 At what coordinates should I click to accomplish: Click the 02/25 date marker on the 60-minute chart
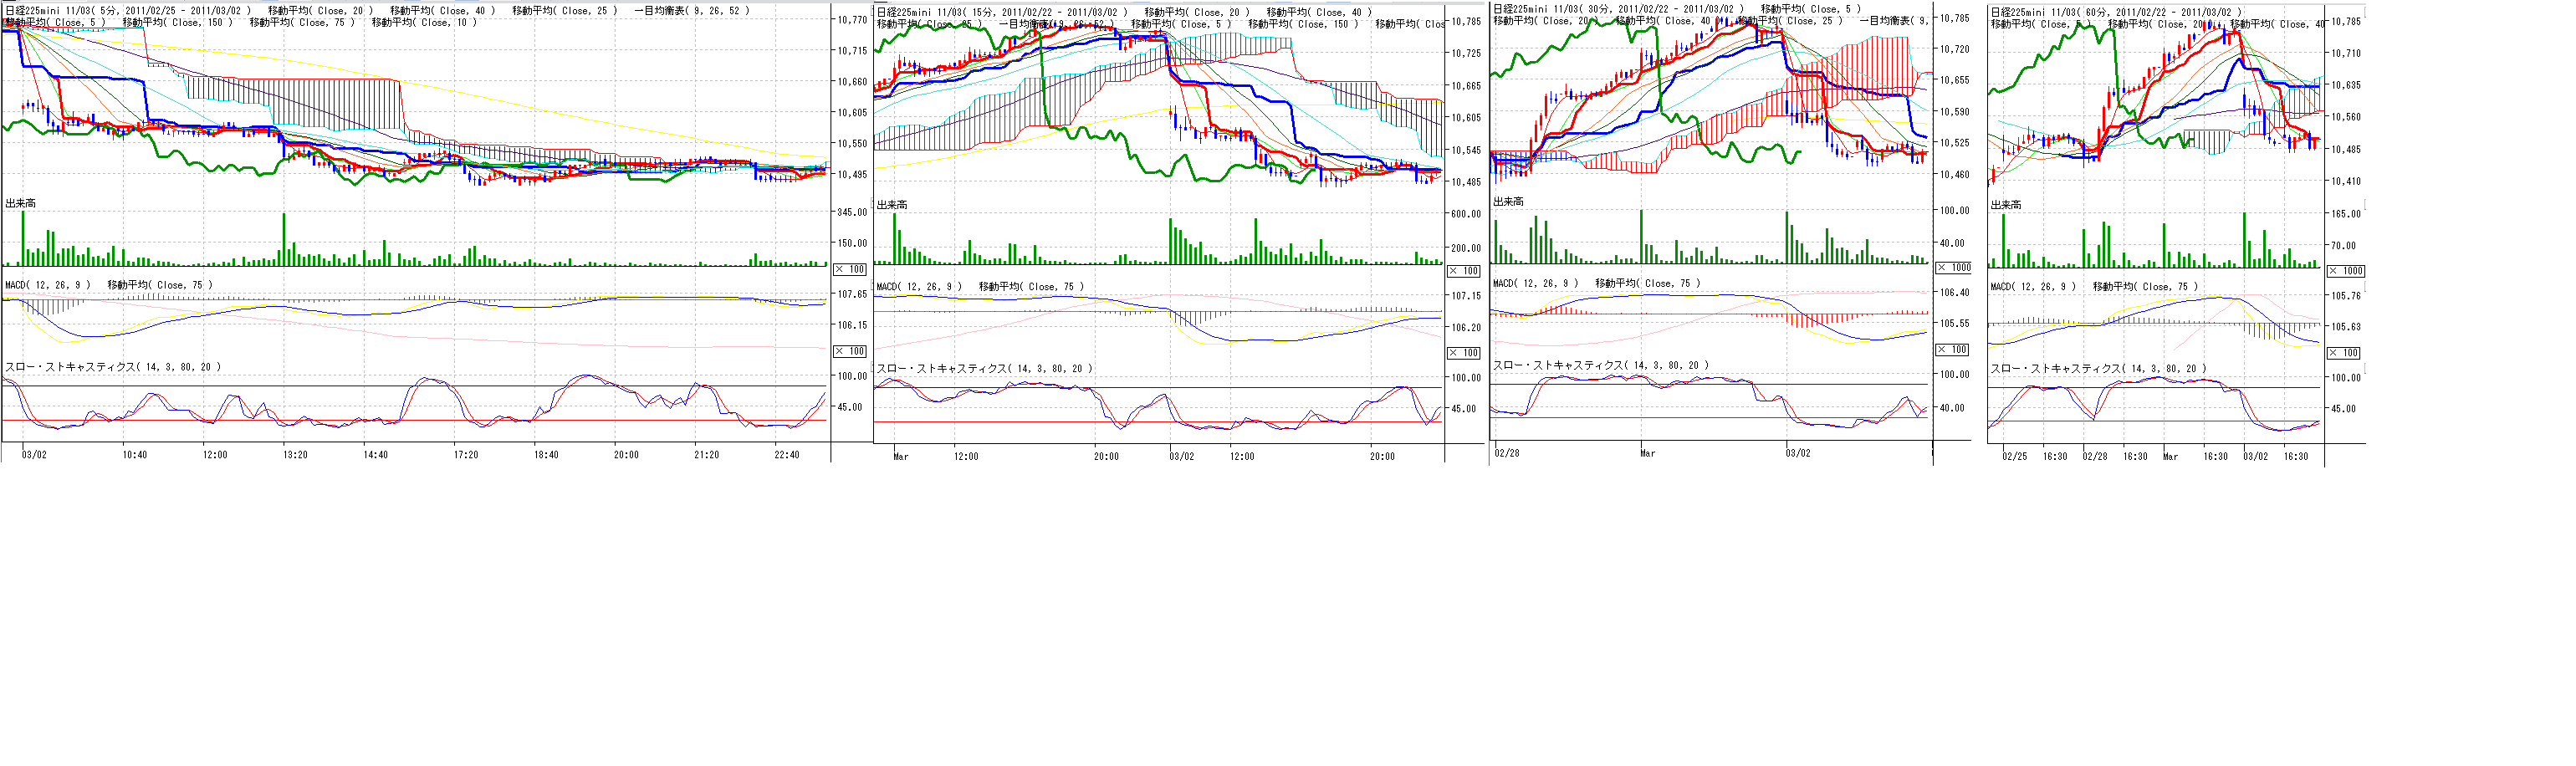pyautogui.click(x=2015, y=456)
